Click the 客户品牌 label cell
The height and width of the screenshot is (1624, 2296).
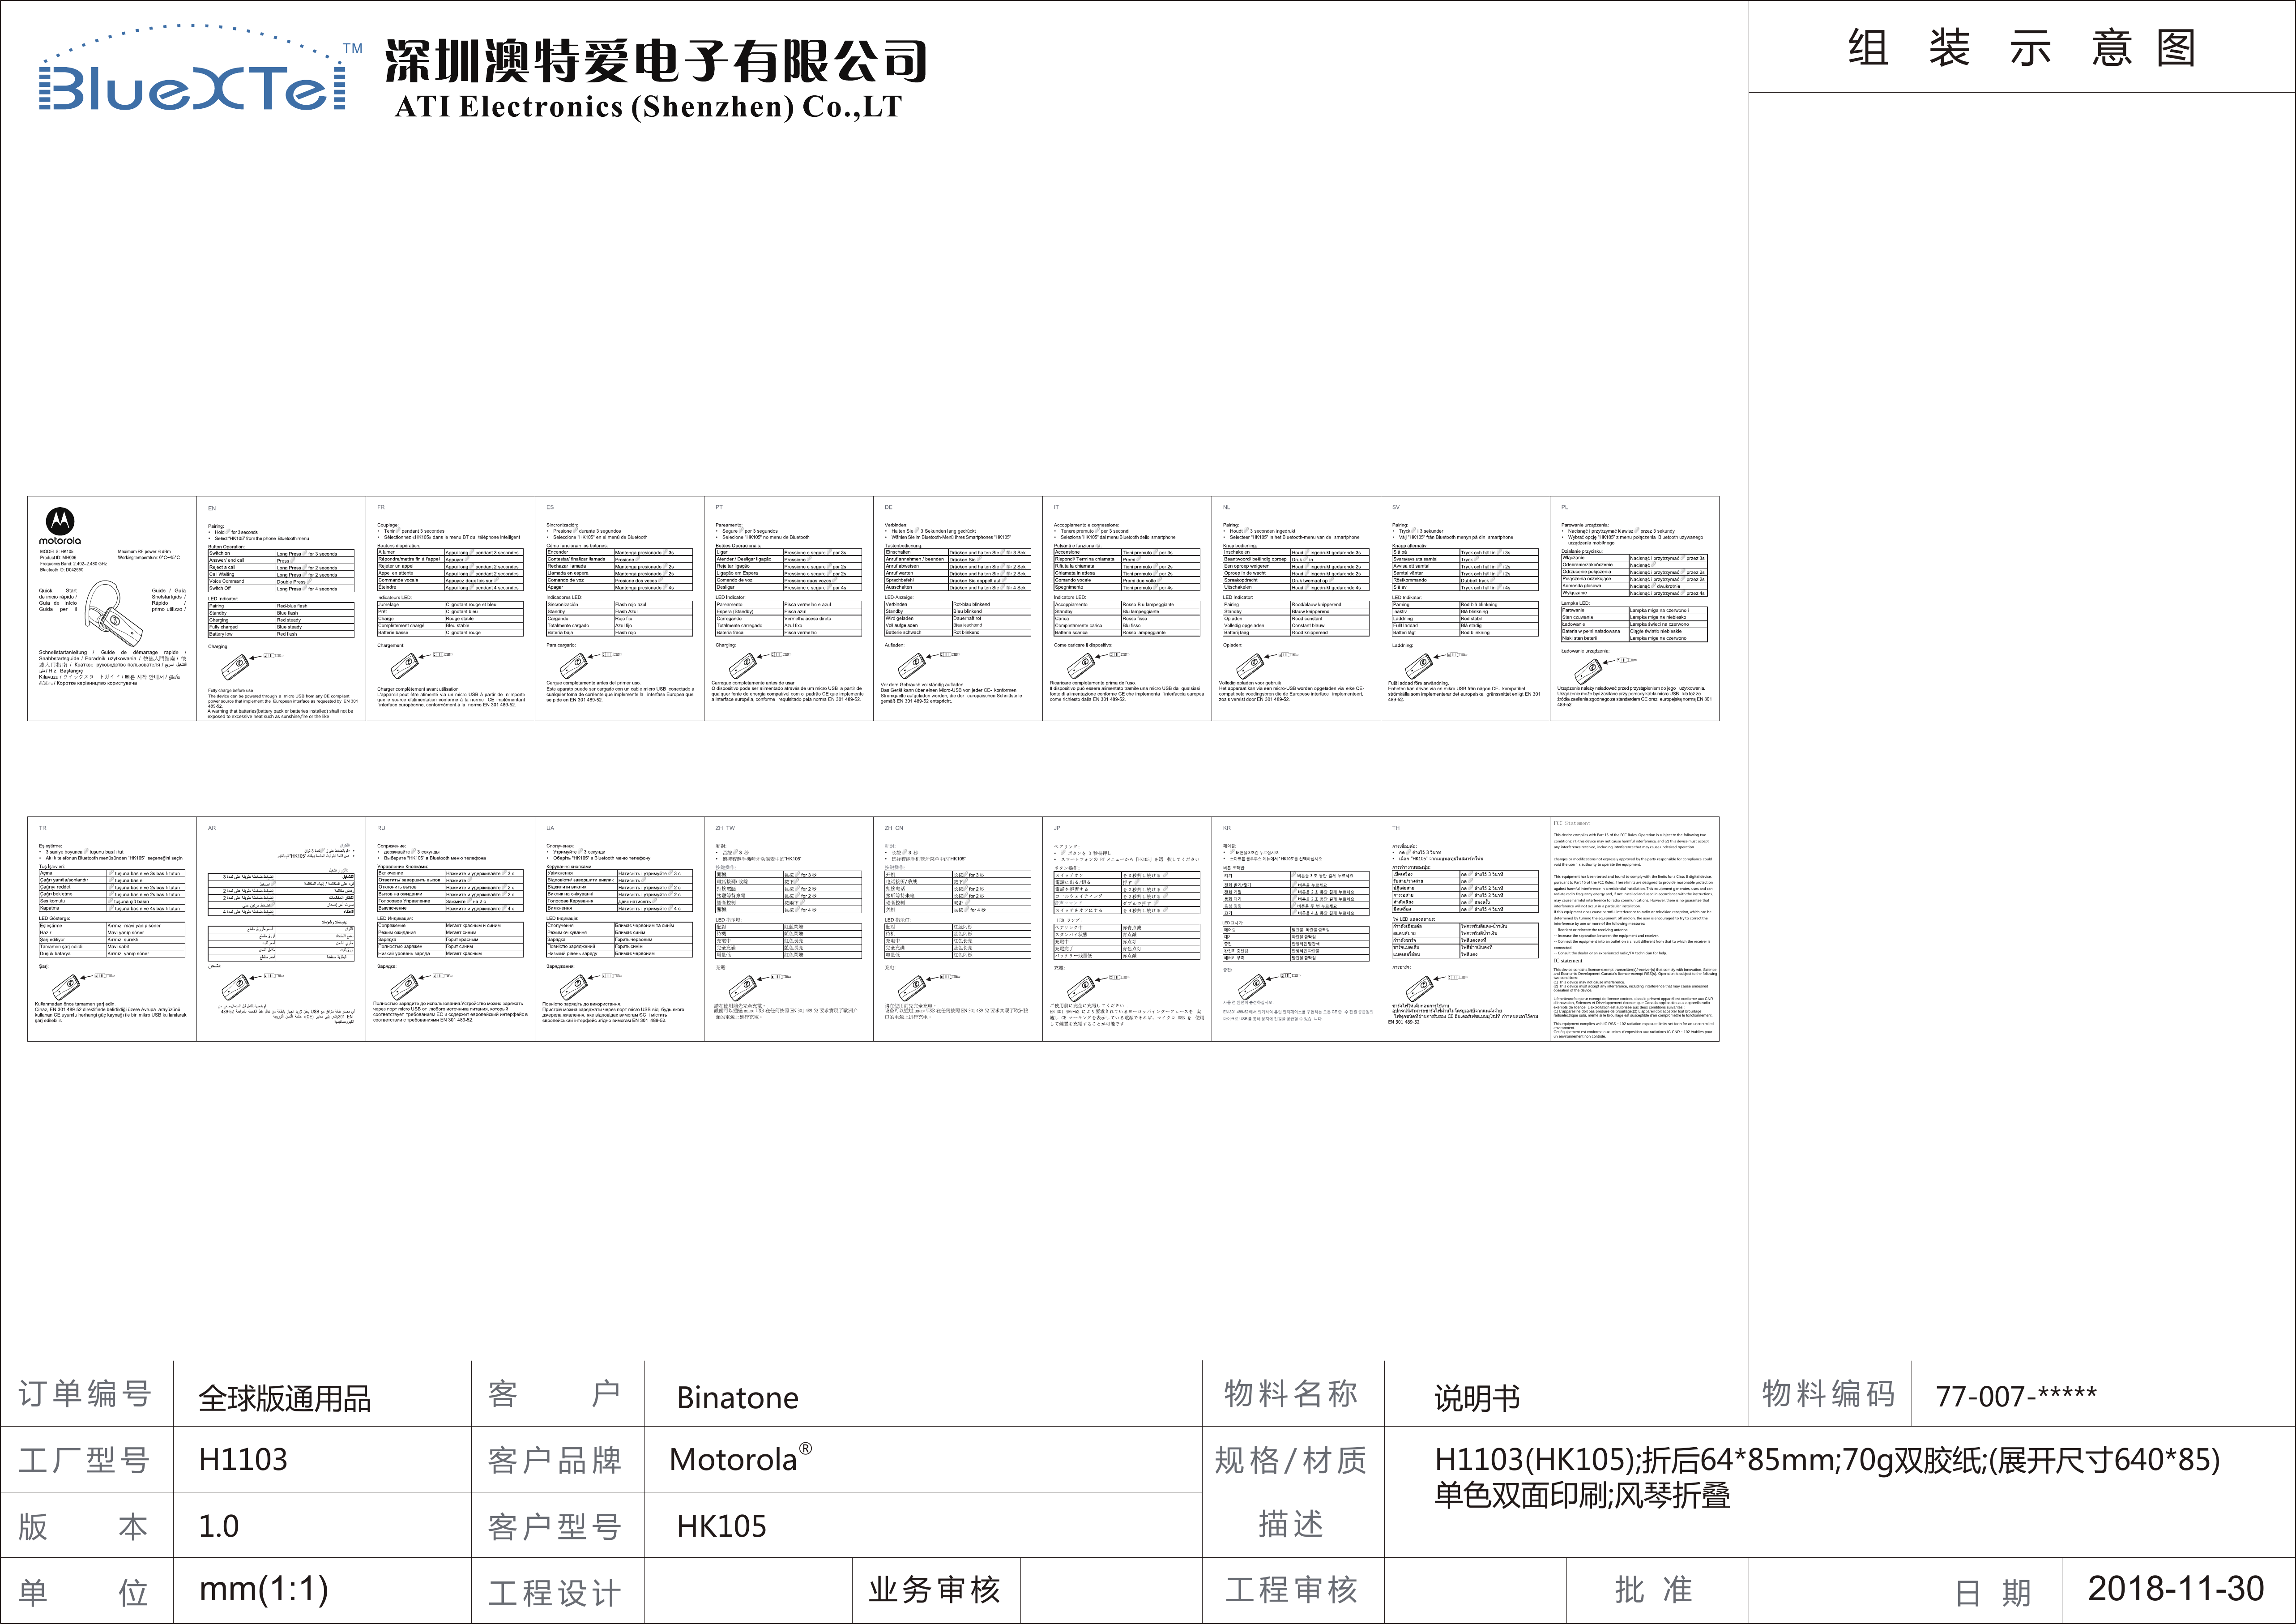(x=557, y=1459)
